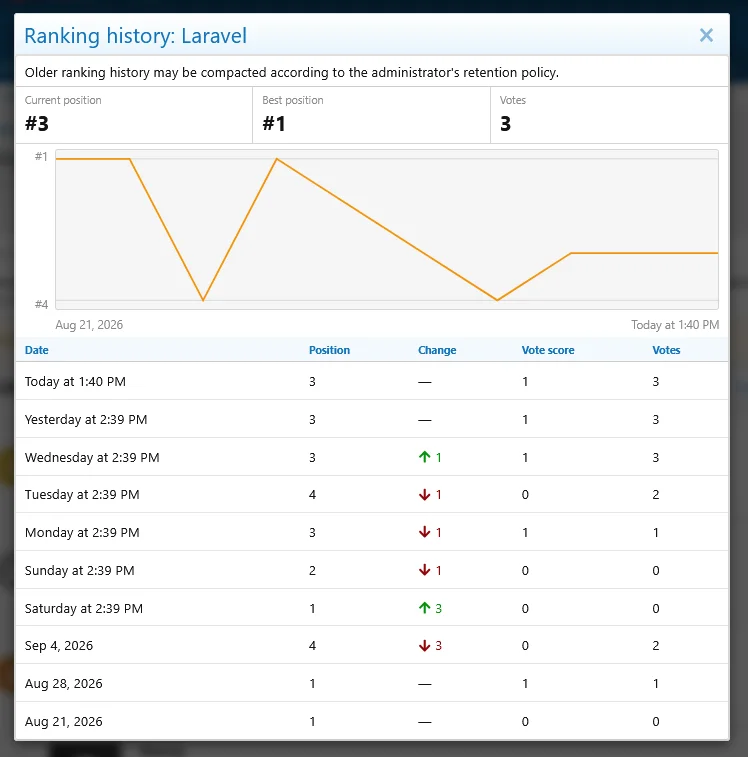
Task: Select 'Wednesday at 2:39 PM' date cell
Action: tap(92, 457)
